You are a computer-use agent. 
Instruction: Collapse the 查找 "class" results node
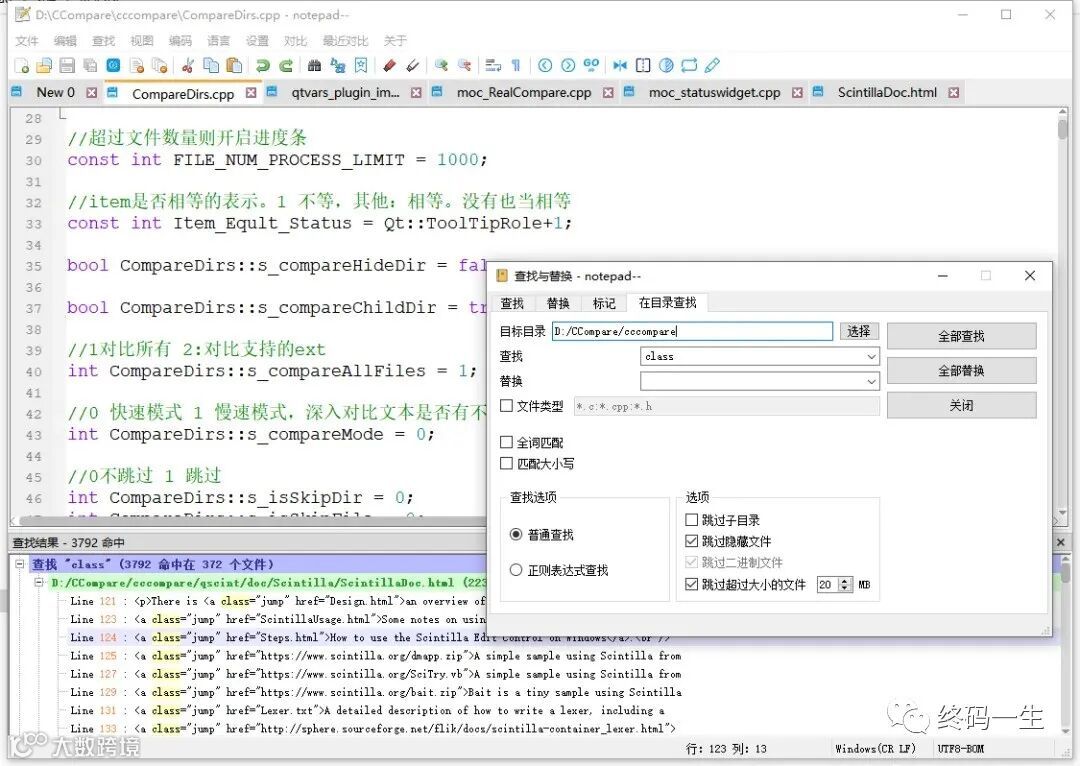[x=20, y=563]
